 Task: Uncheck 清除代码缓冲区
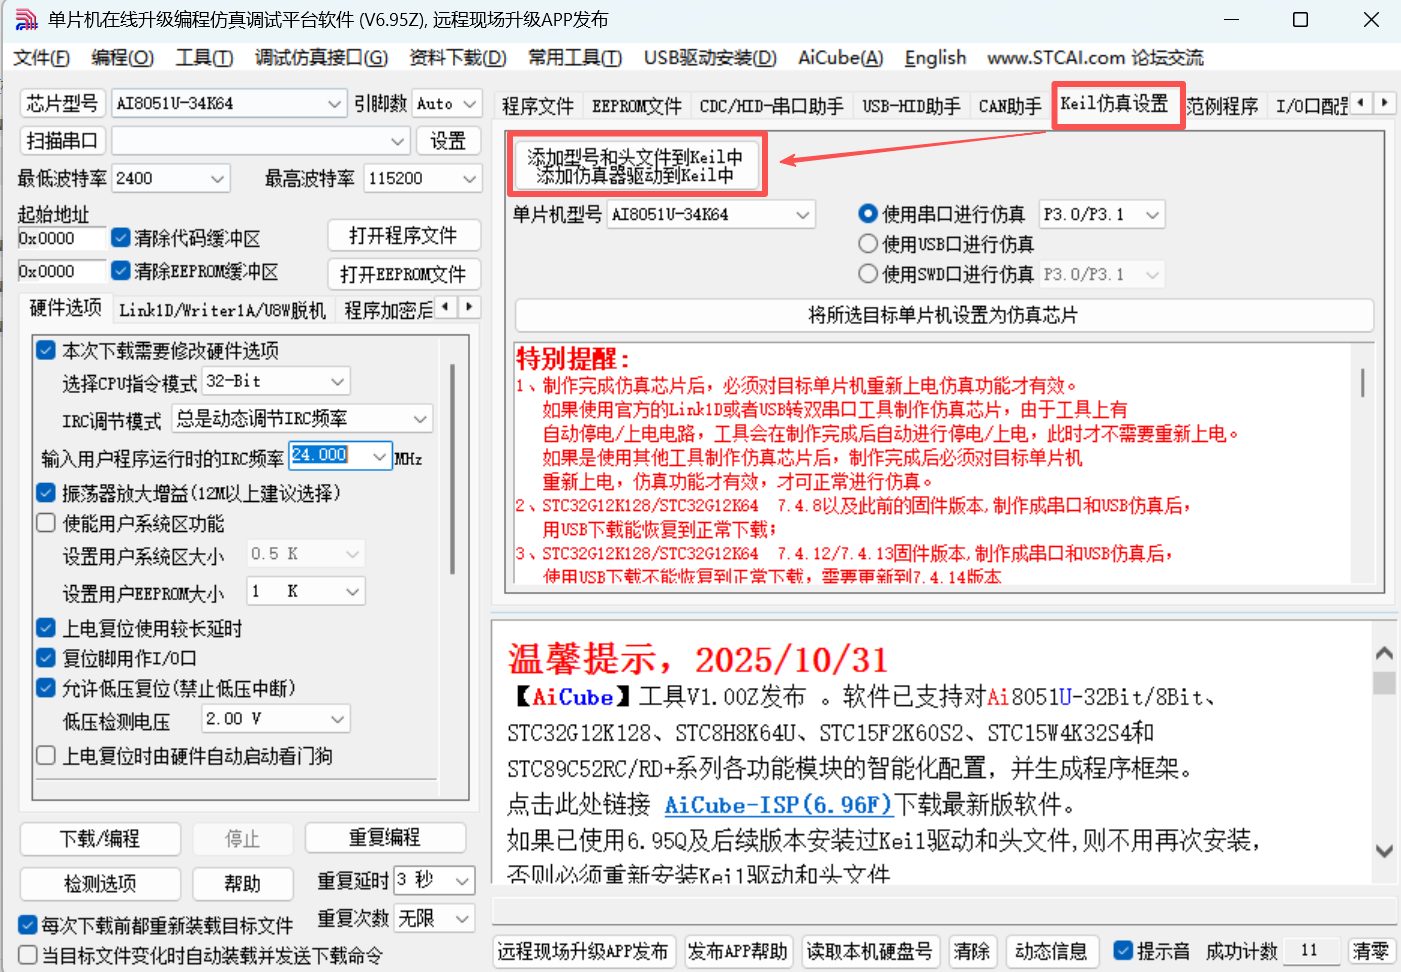(x=122, y=238)
